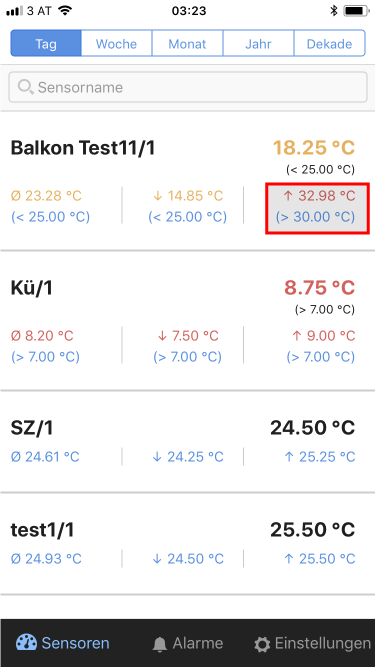Open the Kü/1 sensor entry
Image resolution: width=375 pixels, height=667 pixels.
point(188,321)
